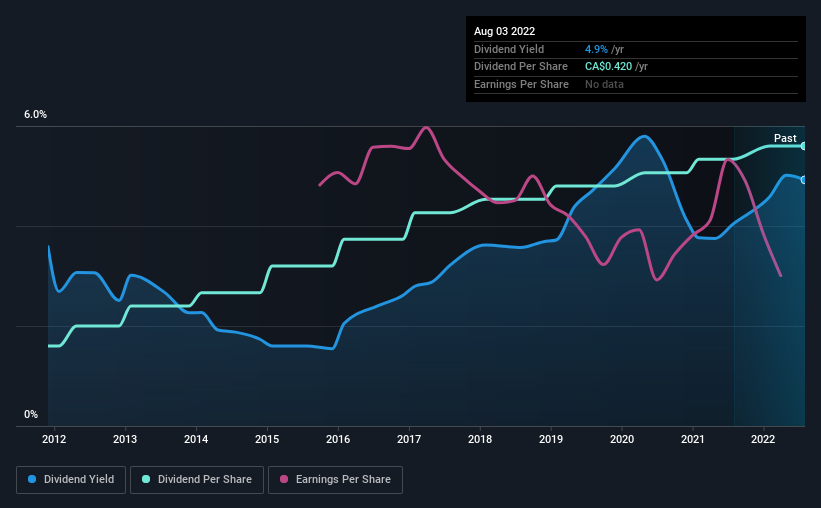Click the 0% y-axis label
Screen dimensions: 821x508
[31, 414]
